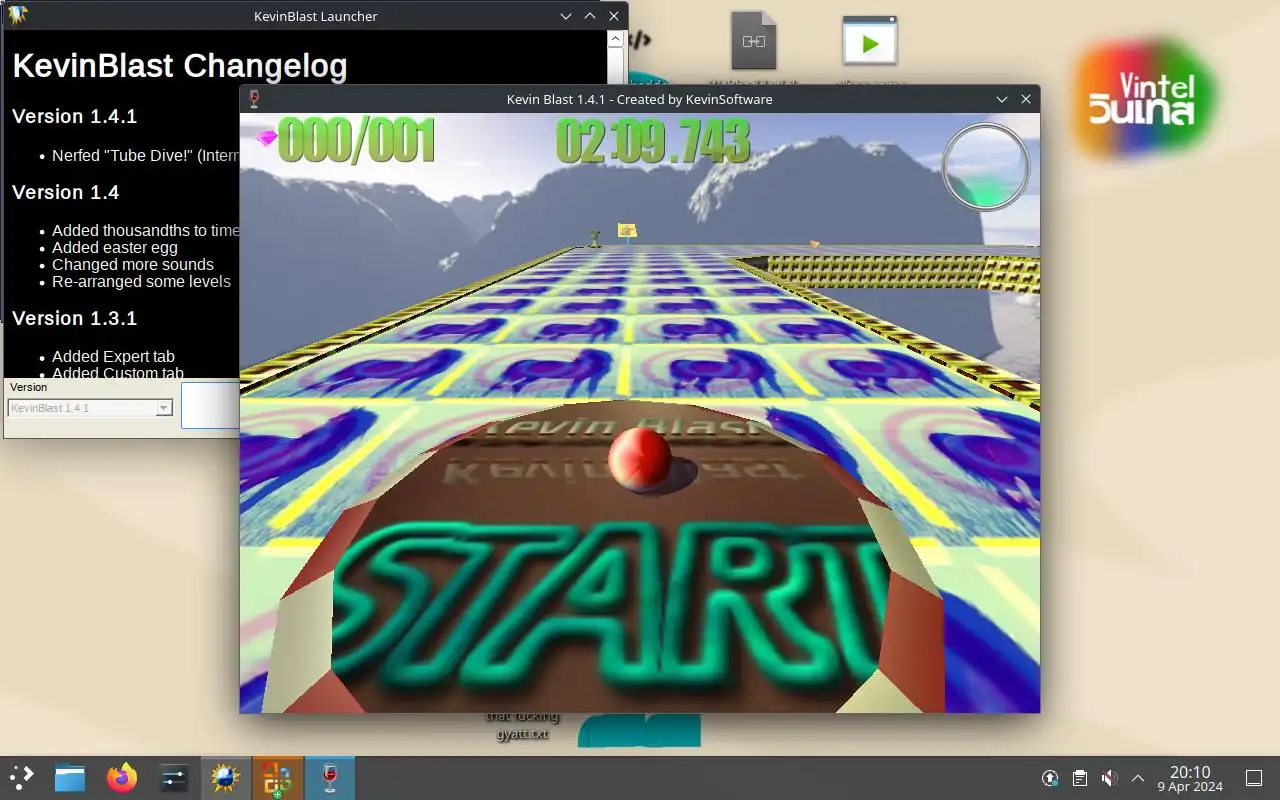Screen dimensions: 1280x800
Task: Click the yellow flag sign in distance
Action: pyautogui.click(x=627, y=232)
